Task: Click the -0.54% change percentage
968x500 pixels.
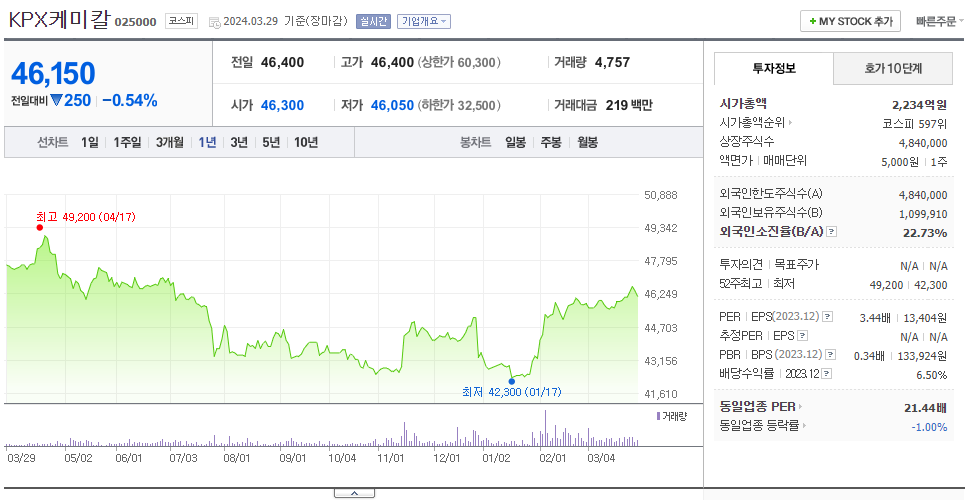Action: click(130, 101)
